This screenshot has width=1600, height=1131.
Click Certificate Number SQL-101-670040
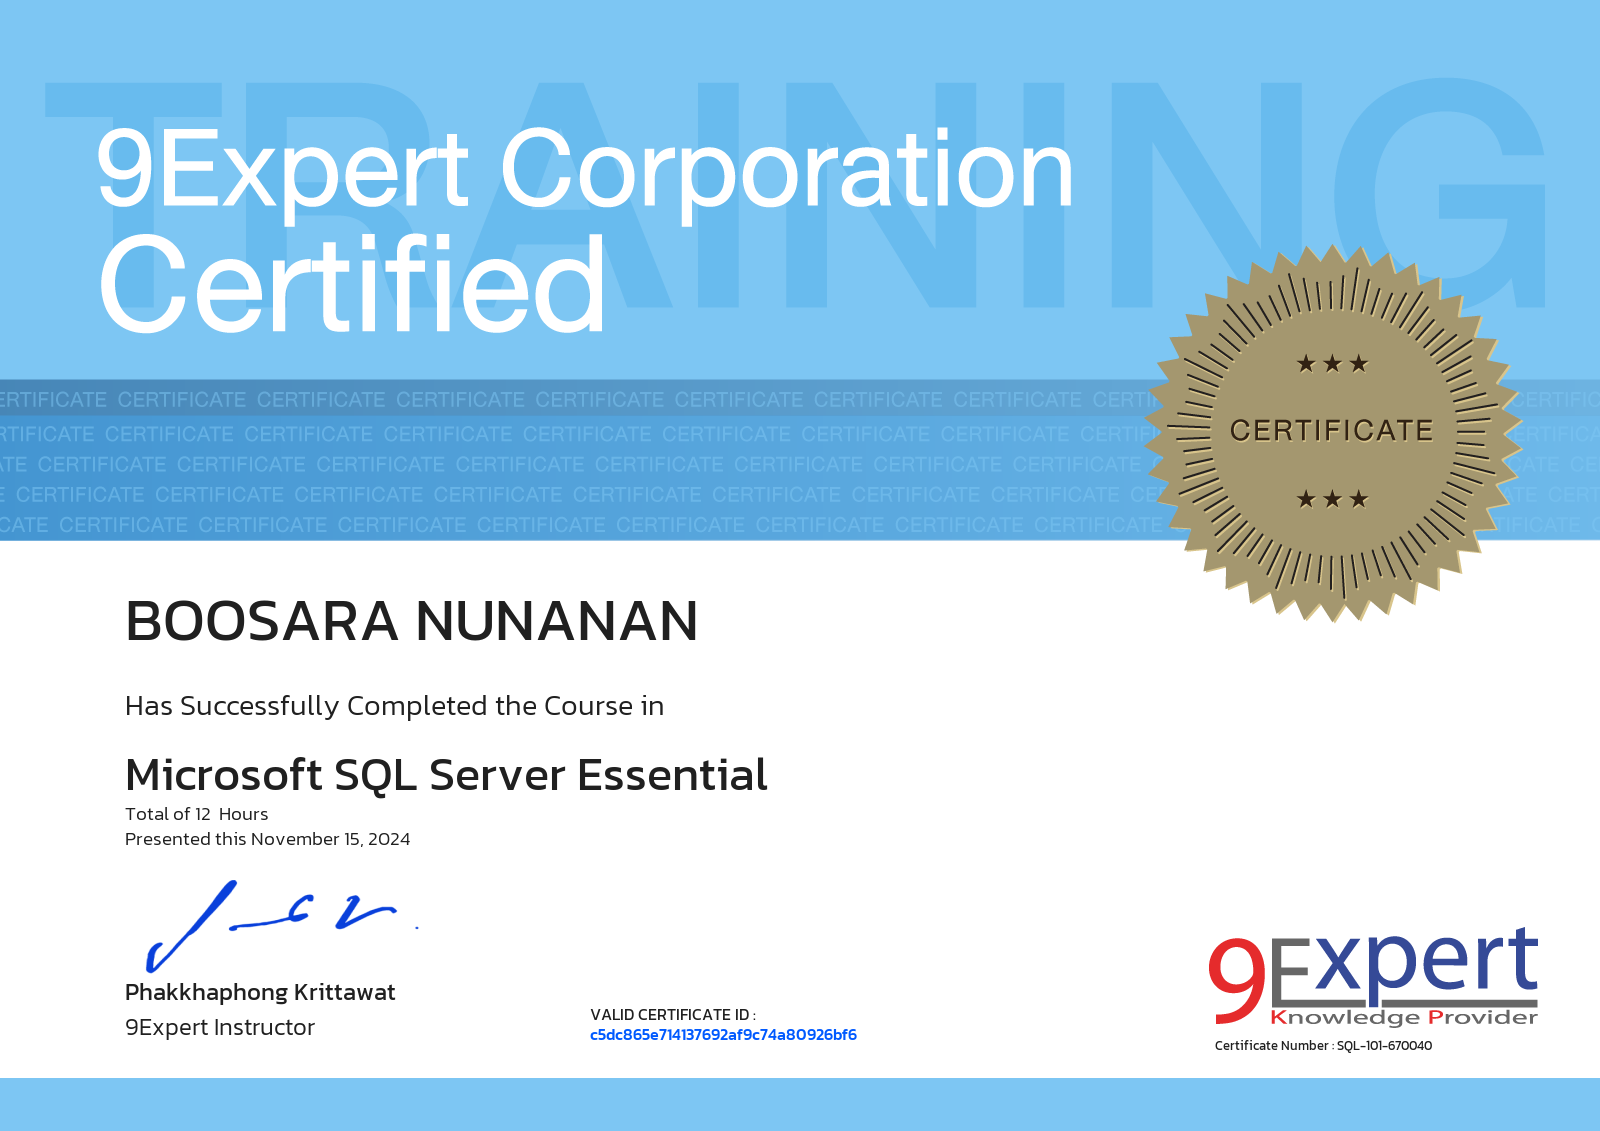(1323, 1046)
